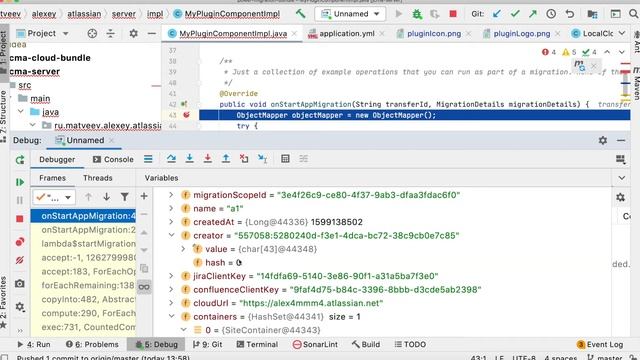Open the 9: Git tool window
The image size is (640, 360).
pos(207,344)
